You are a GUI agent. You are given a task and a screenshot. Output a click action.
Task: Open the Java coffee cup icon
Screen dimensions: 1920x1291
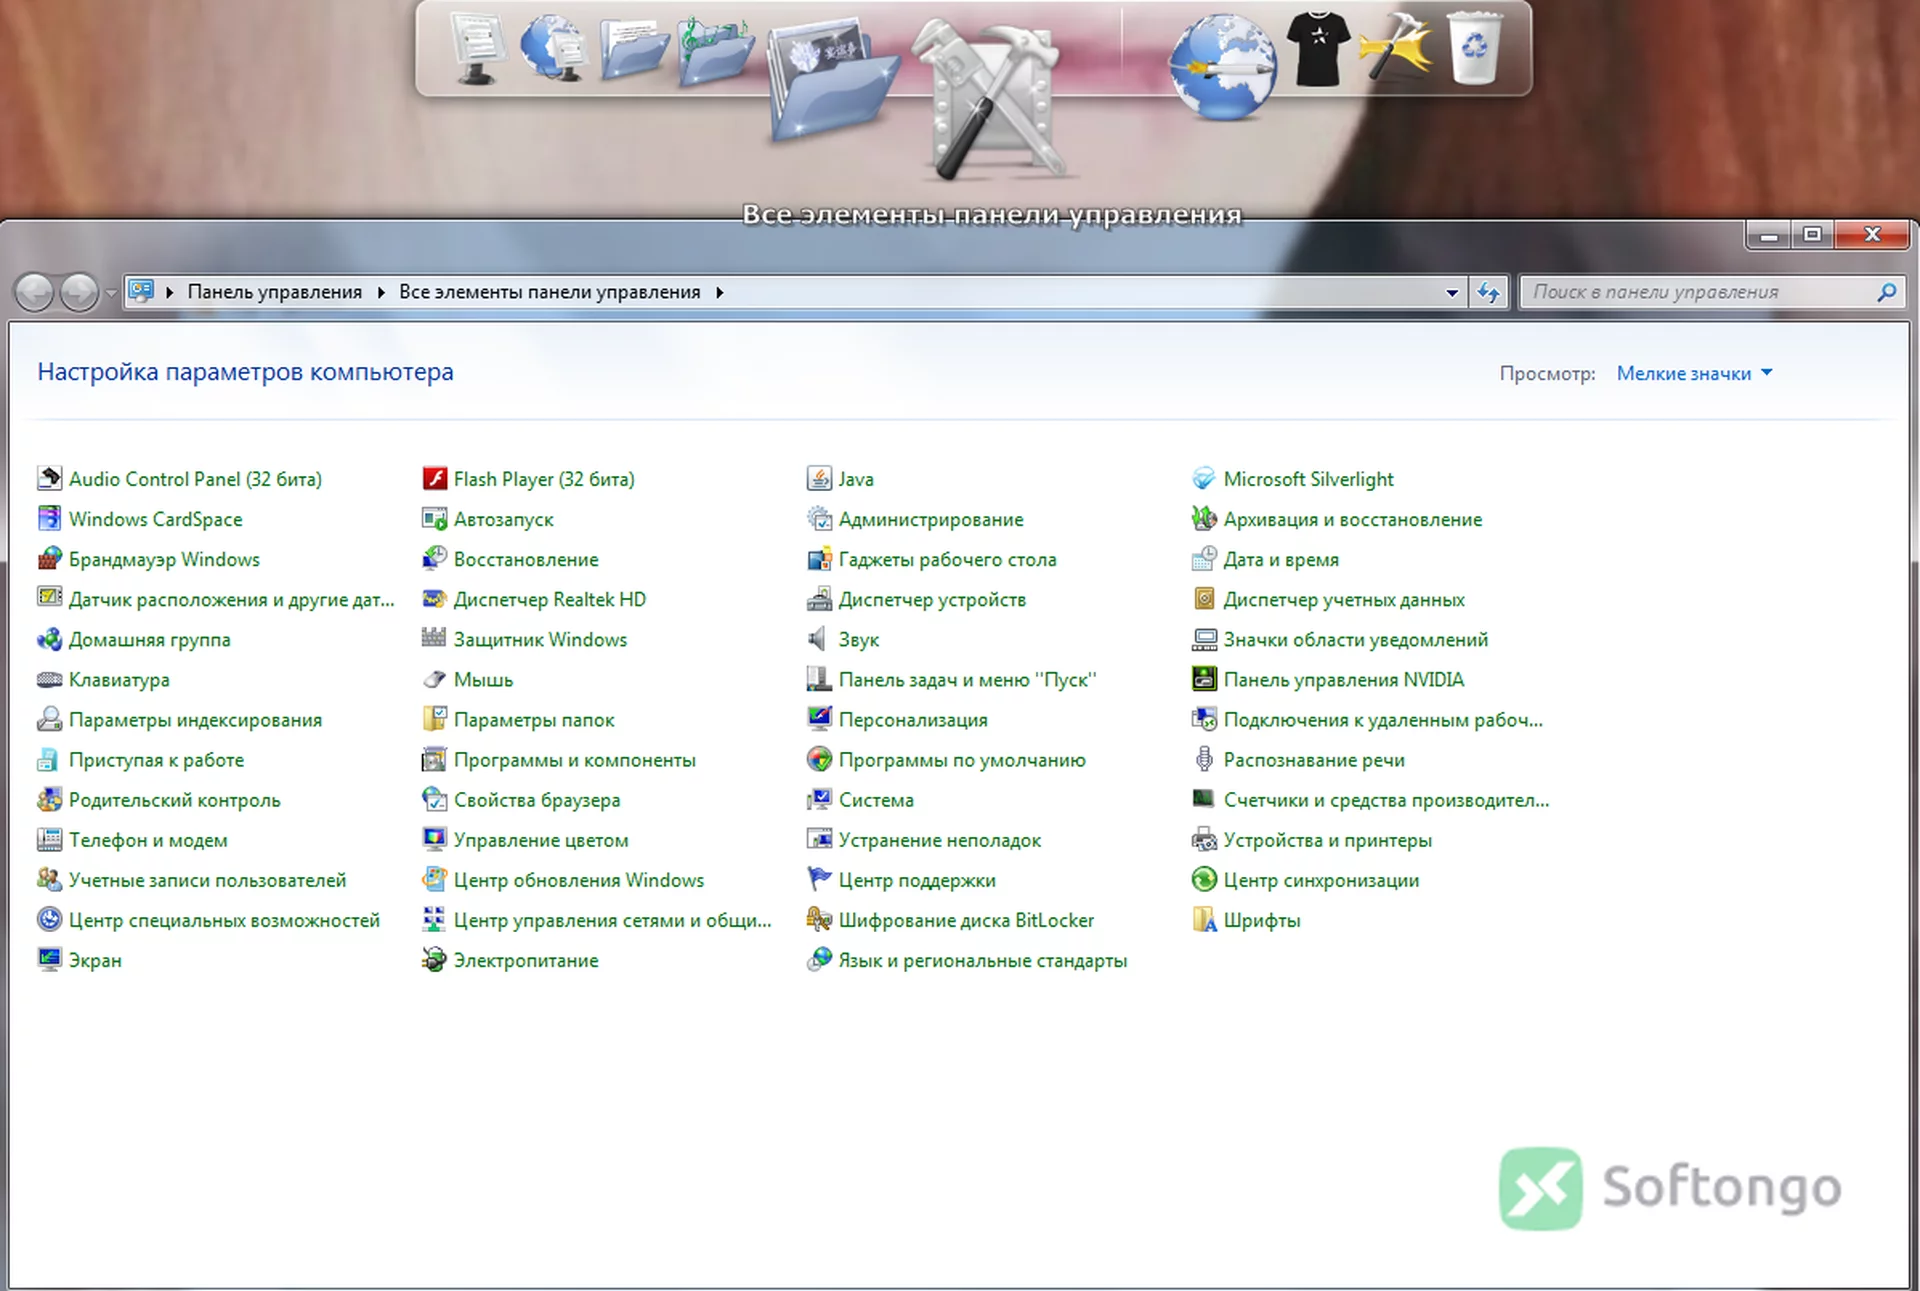[x=819, y=479]
